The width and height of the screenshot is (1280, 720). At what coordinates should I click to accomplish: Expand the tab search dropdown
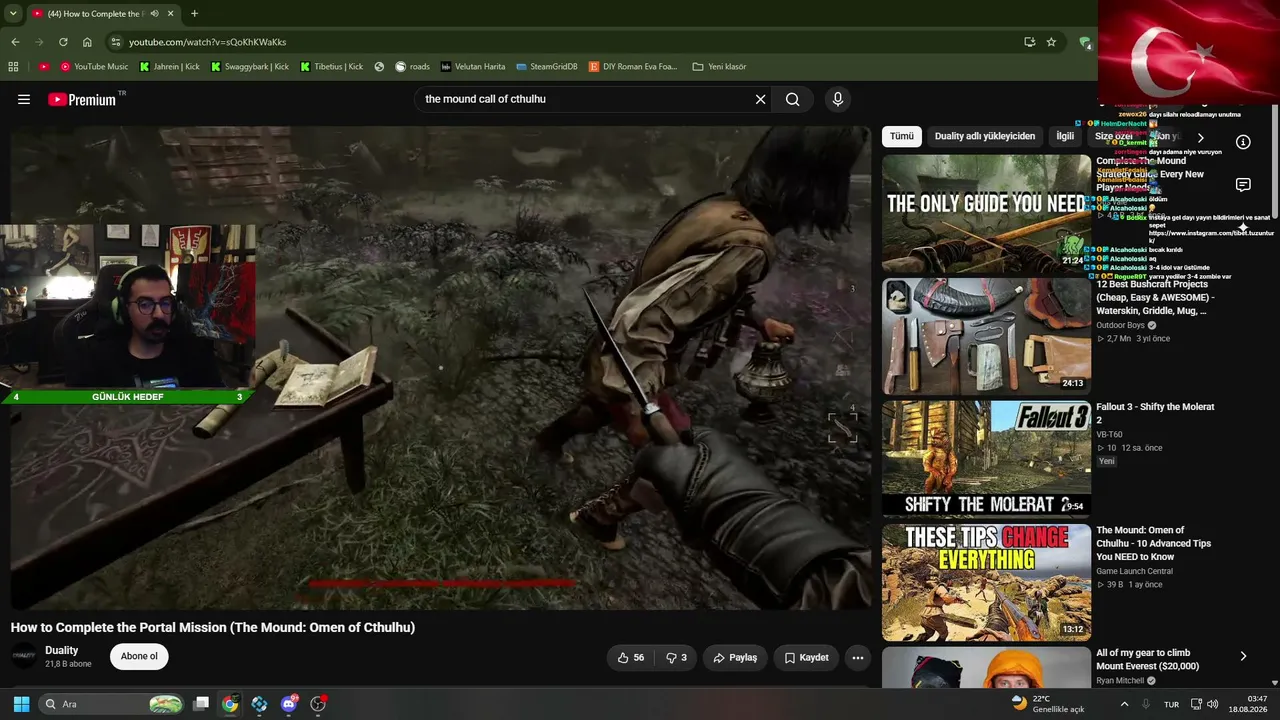[x=13, y=14]
